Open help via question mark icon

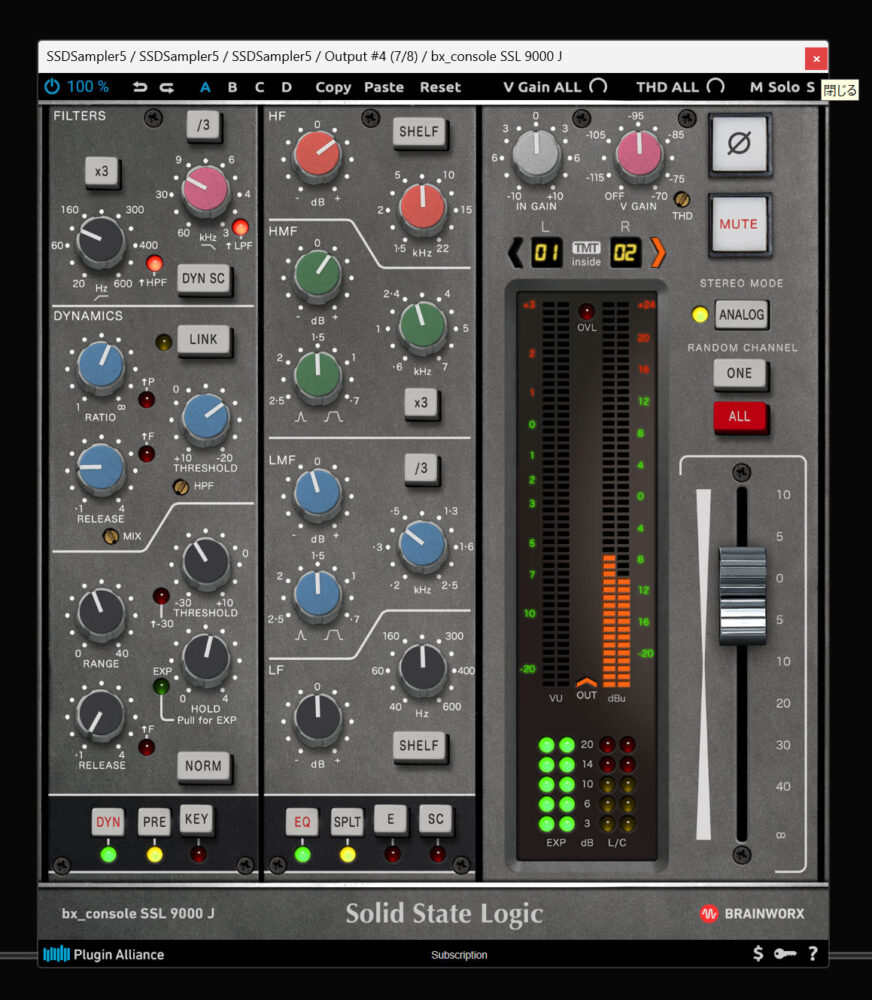tap(813, 953)
